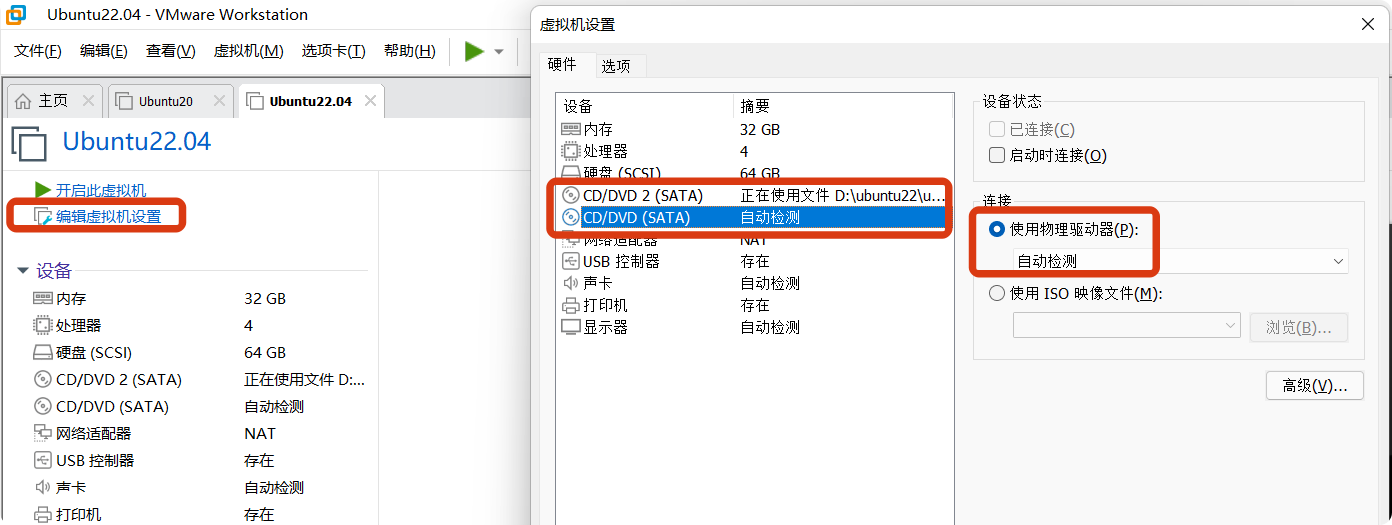
Task: Click the 高级(V)... button
Action: click(x=1315, y=385)
